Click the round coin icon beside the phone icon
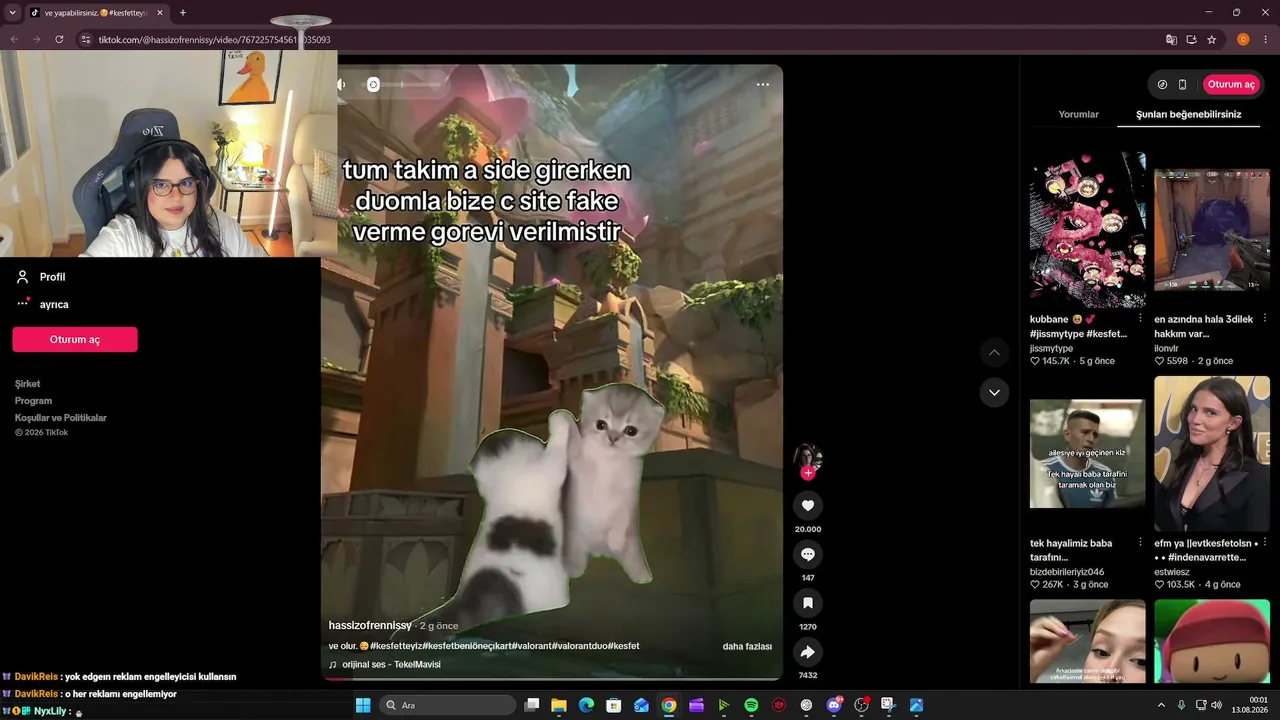Image resolution: width=1280 pixels, height=720 pixels. coord(1162,84)
